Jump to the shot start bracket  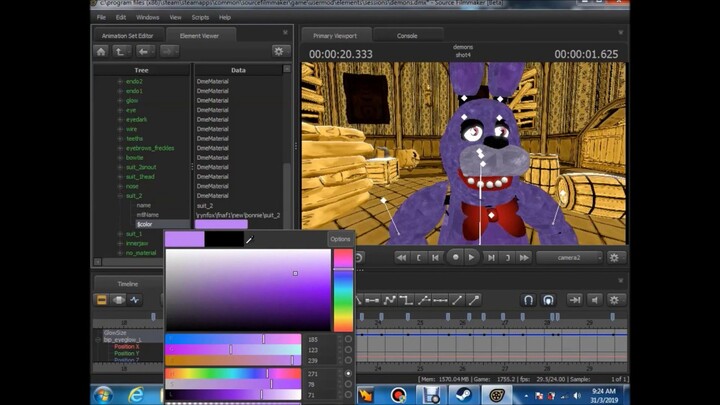click(x=418, y=258)
